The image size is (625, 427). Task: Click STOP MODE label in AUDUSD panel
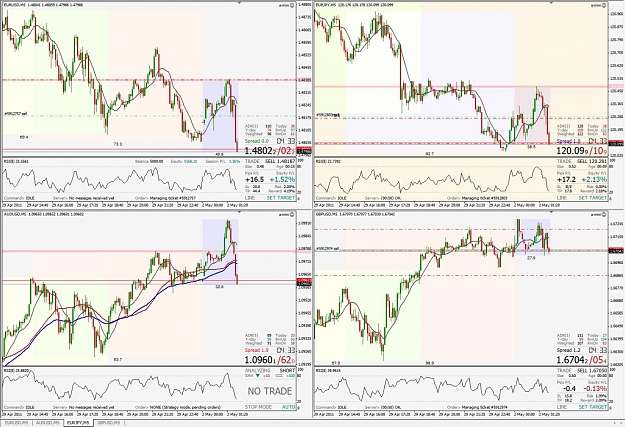click(258, 407)
